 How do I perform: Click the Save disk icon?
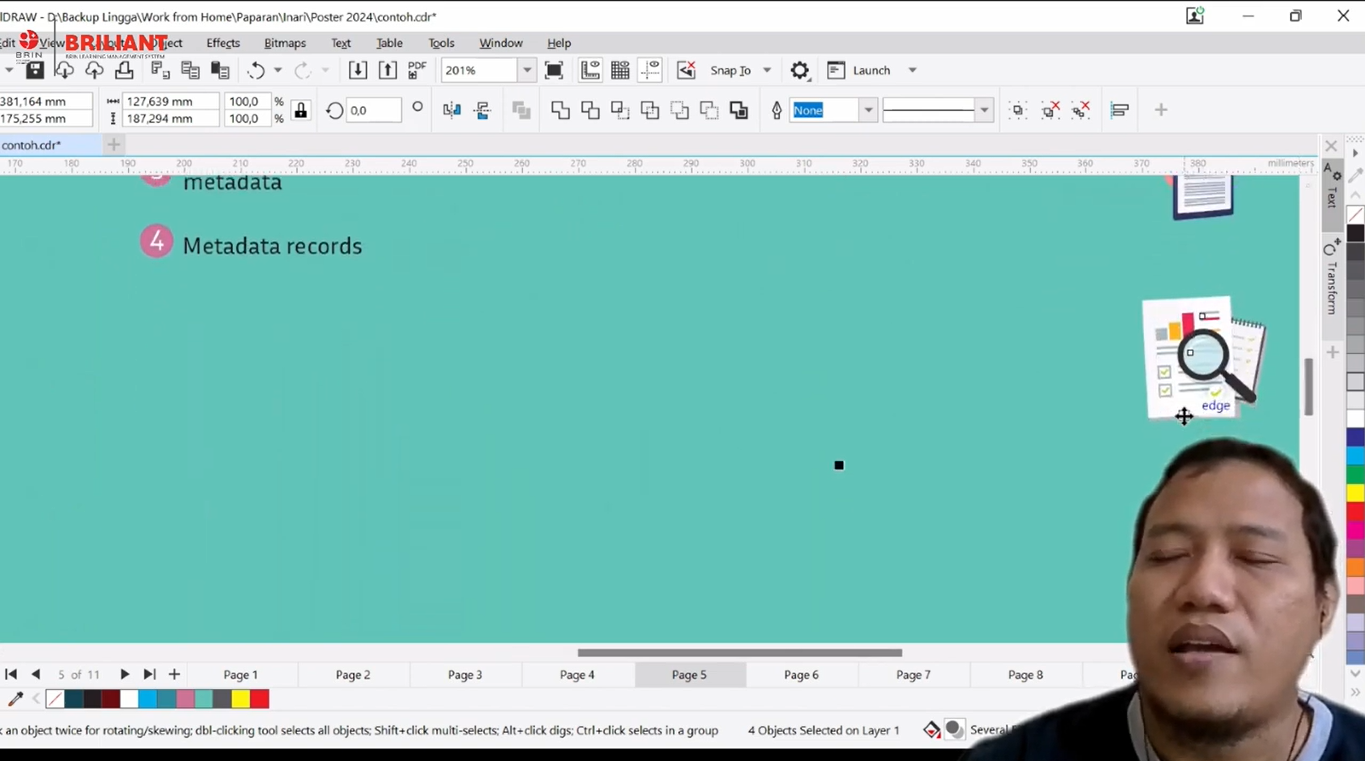(x=35, y=70)
